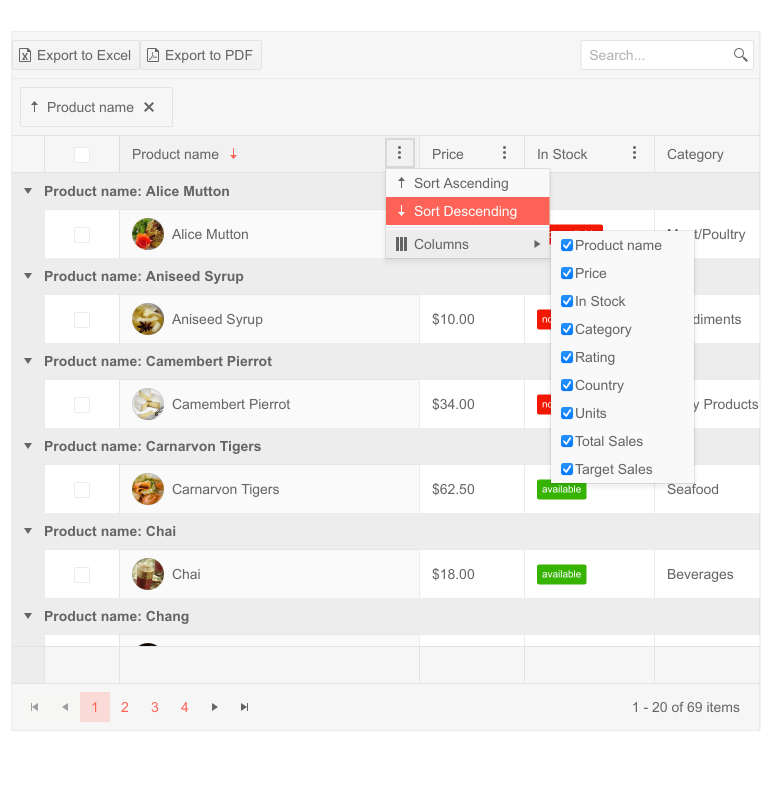
Task: Collapse the Aniseed Syrup group
Action: (28, 276)
